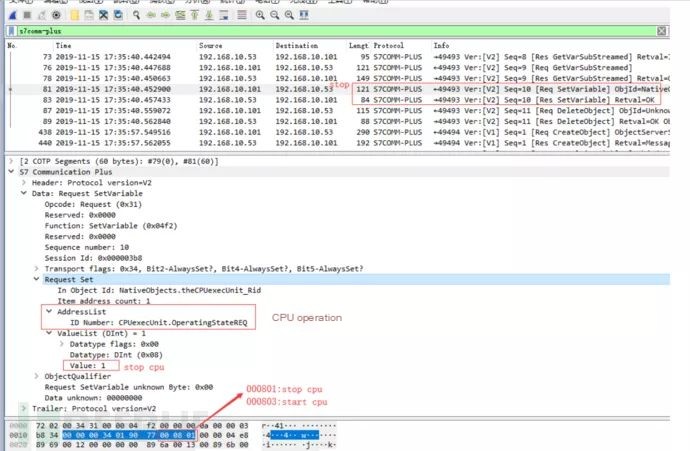Start capturing packets with shark fin icon
This screenshot has height=451, width=690.
tap(13, 15)
